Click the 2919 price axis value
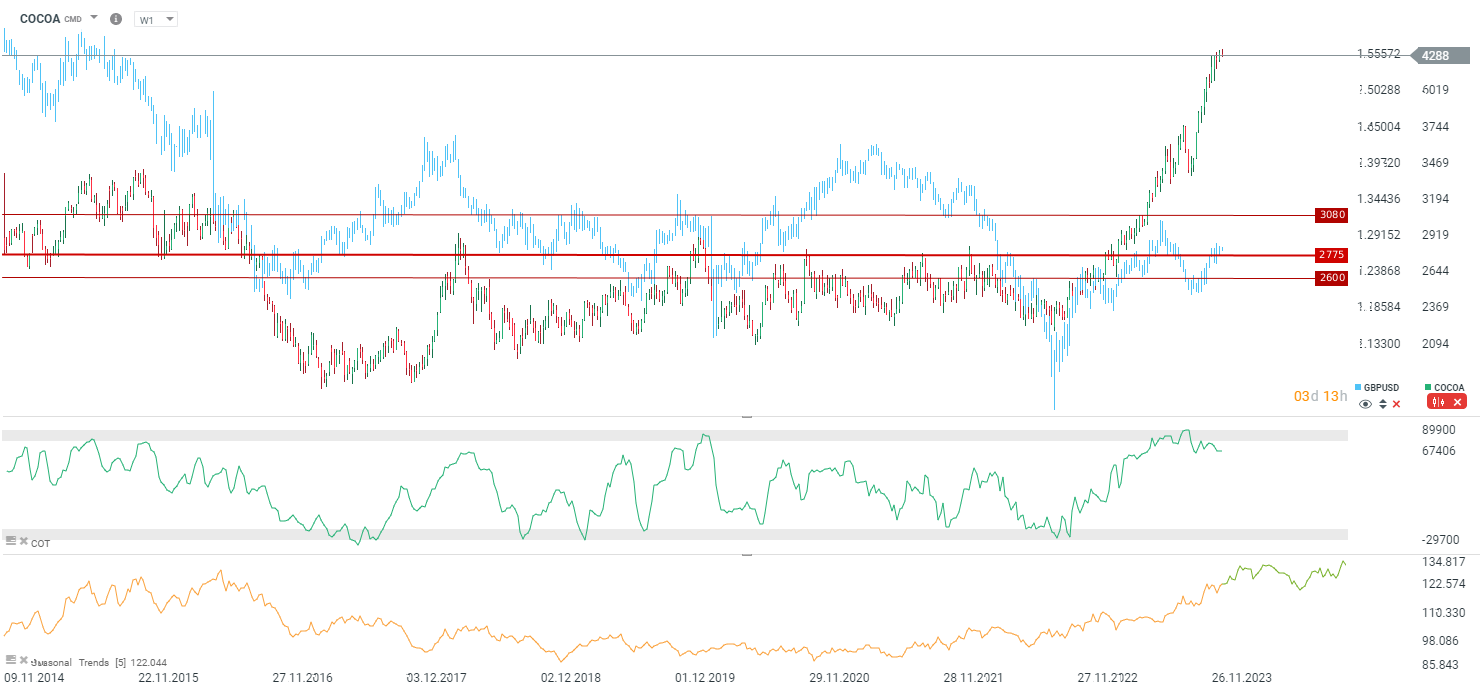The height and width of the screenshot is (694, 1482). click(x=1435, y=235)
